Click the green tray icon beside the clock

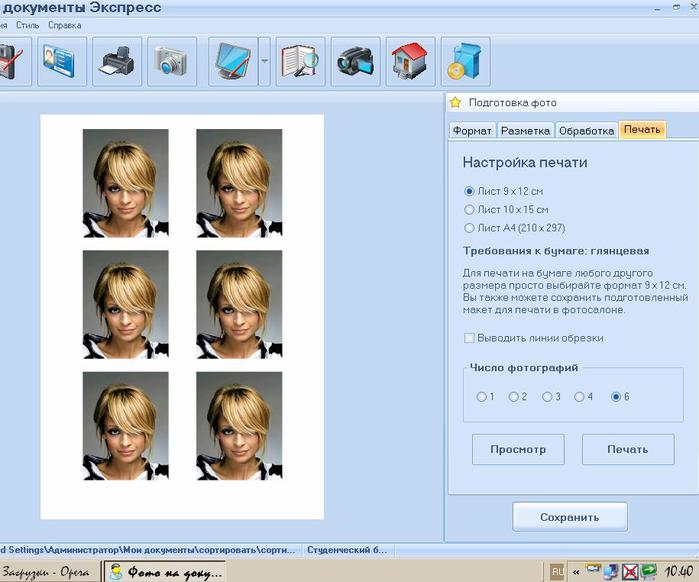pyautogui.click(x=649, y=572)
